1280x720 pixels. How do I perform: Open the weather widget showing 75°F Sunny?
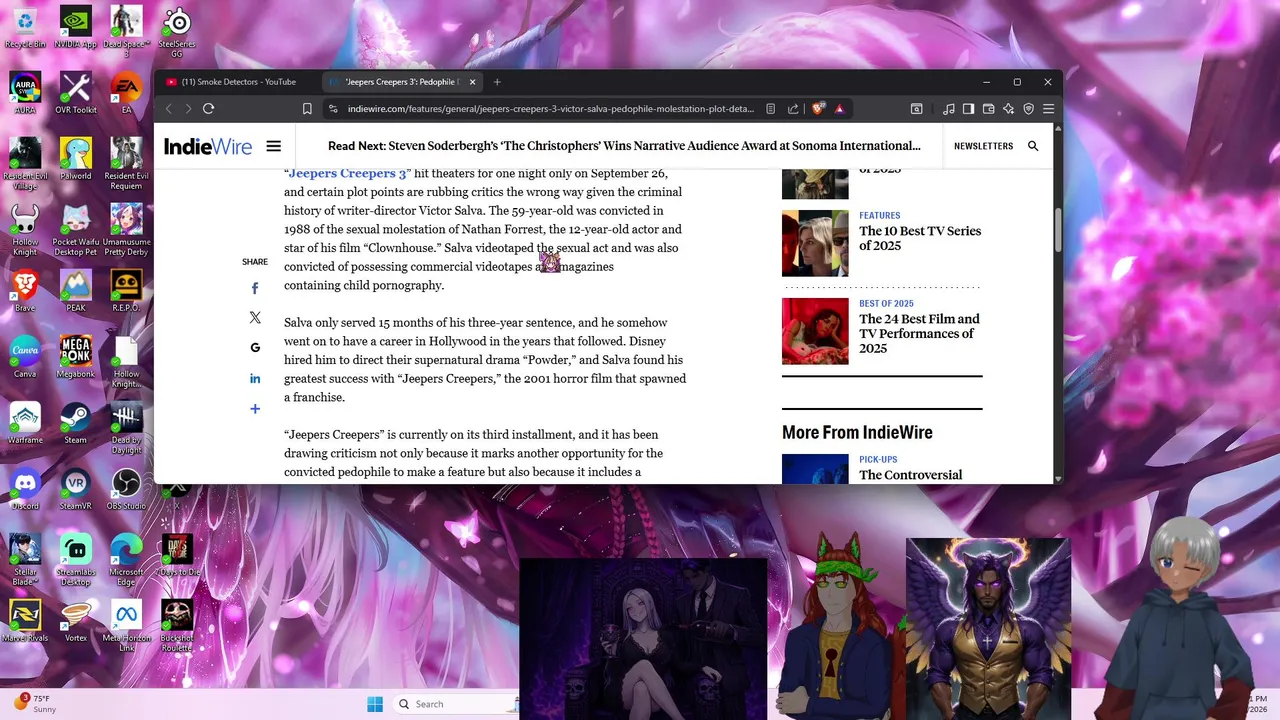(x=36, y=703)
